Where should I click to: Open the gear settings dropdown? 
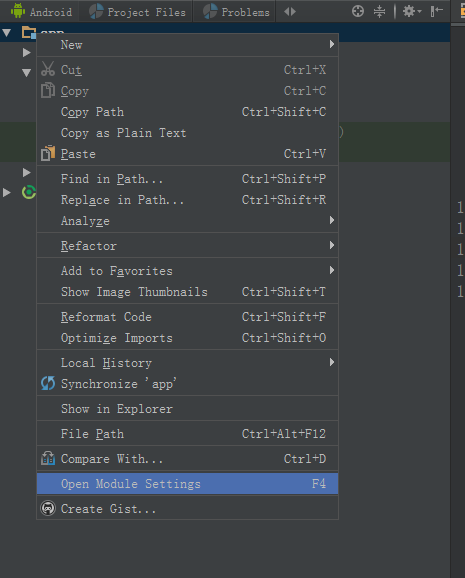coord(412,11)
